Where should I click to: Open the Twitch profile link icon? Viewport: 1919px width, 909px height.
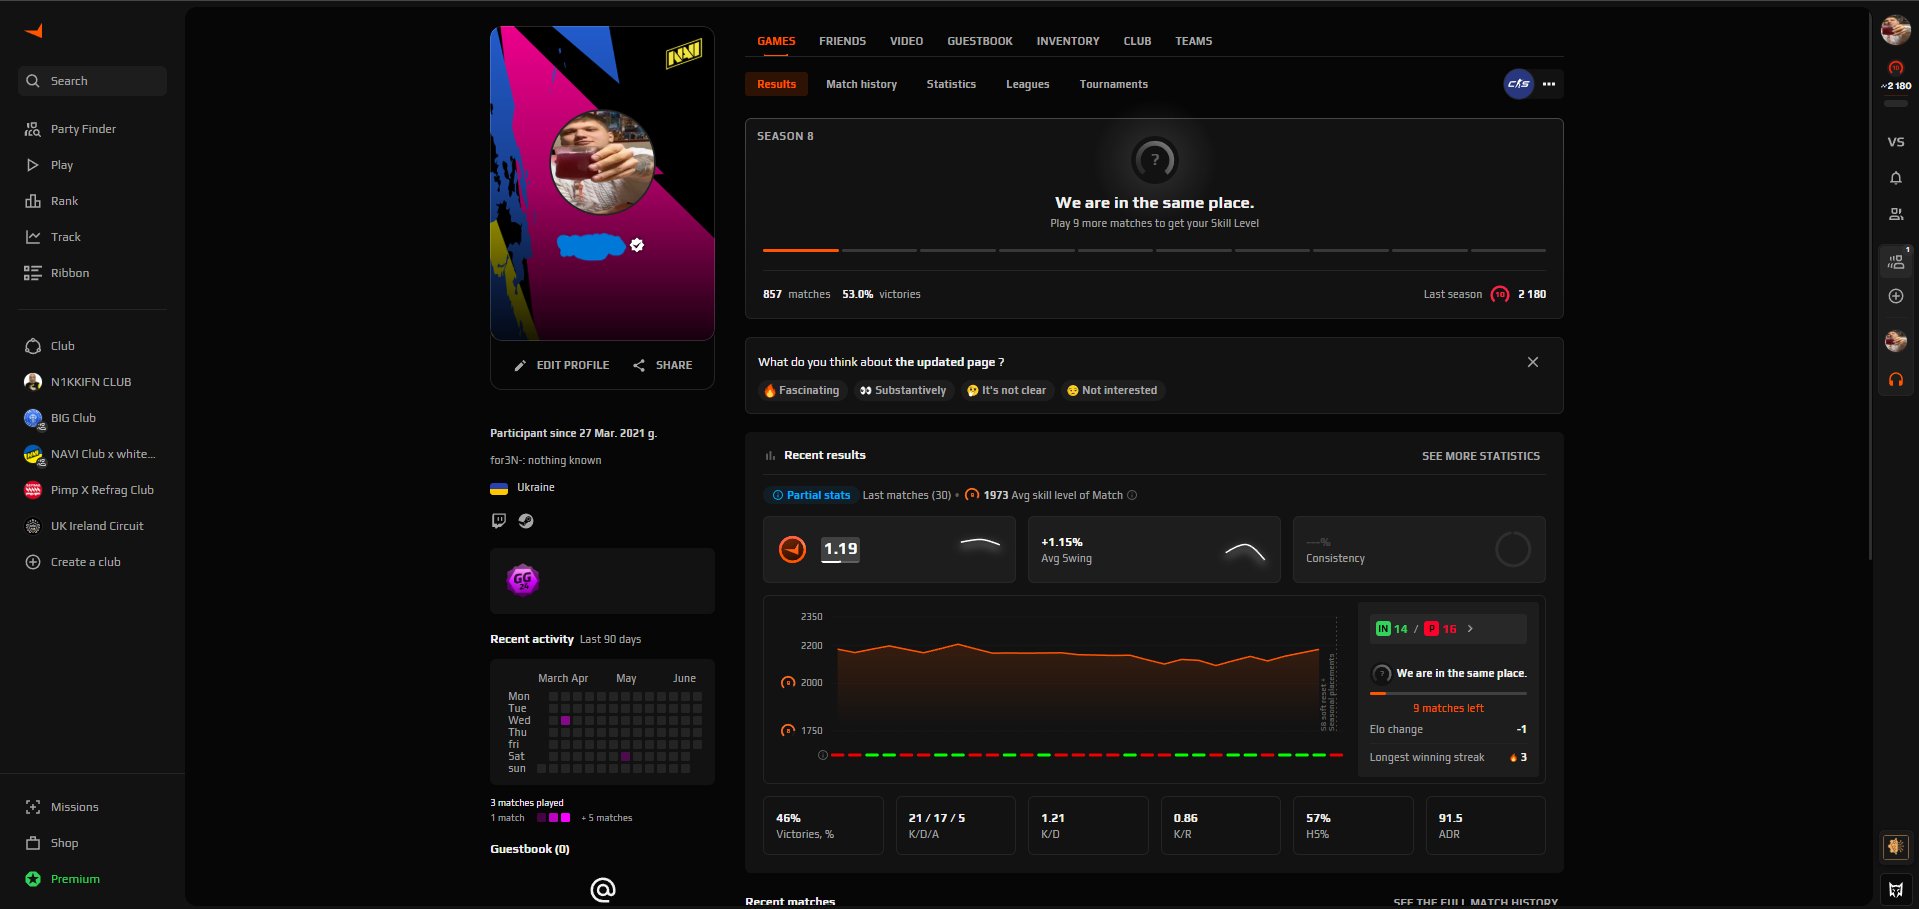point(498,521)
